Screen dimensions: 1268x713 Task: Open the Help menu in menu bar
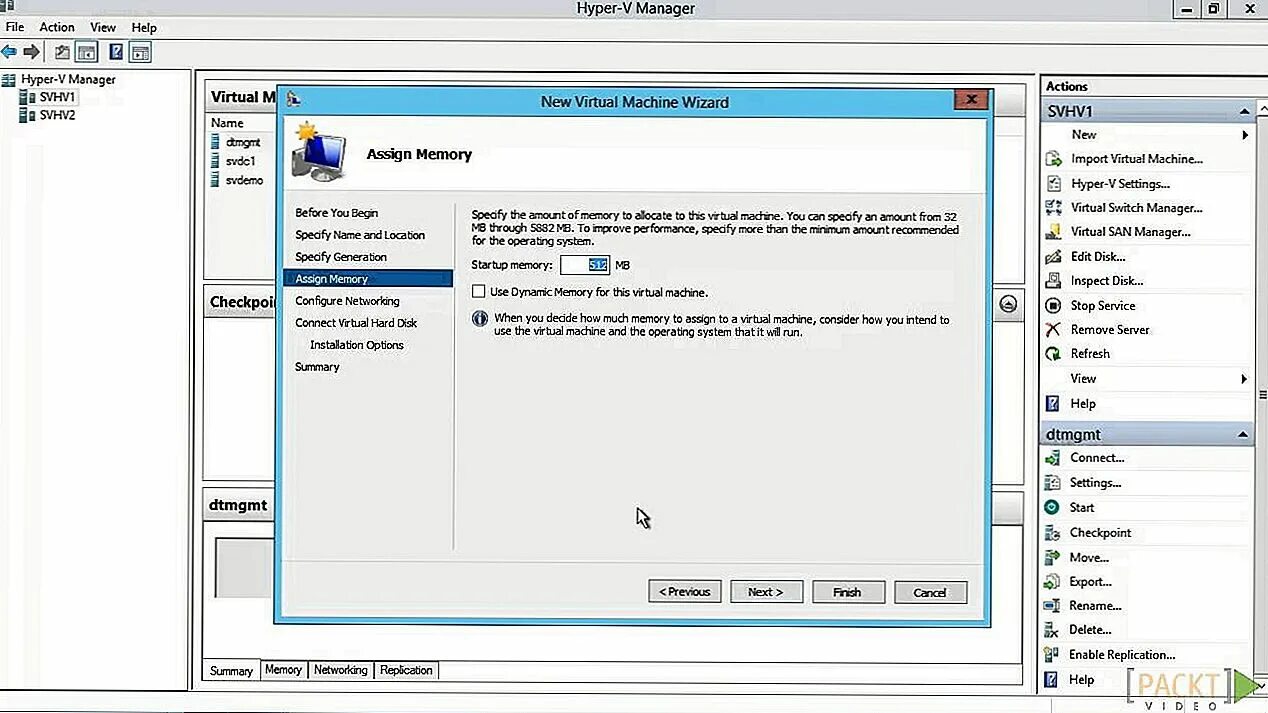144,27
